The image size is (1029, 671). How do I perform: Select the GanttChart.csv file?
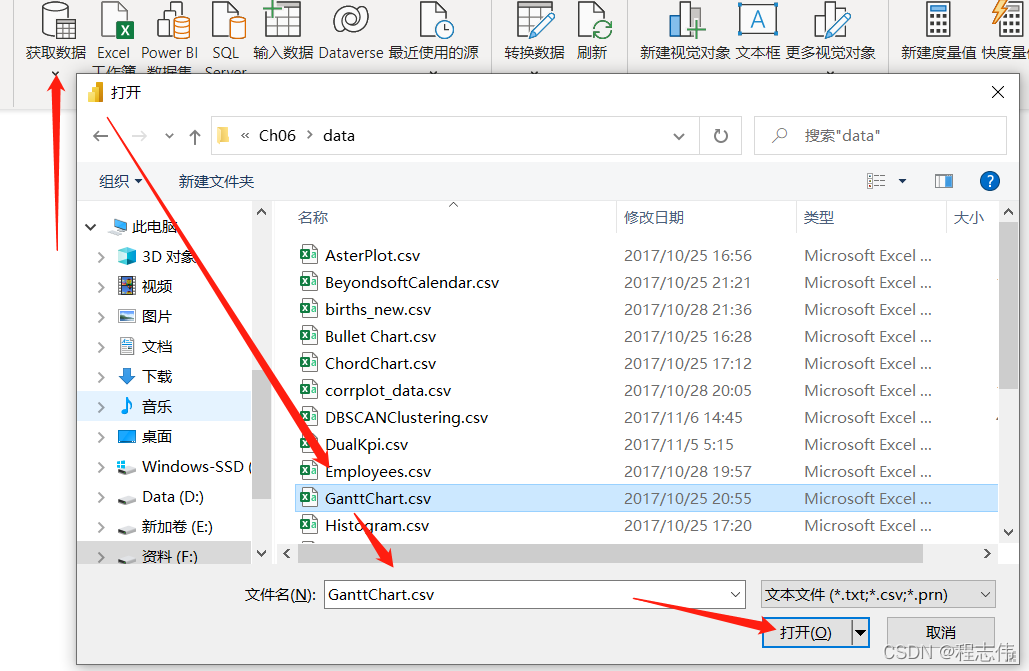pos(646,498)
